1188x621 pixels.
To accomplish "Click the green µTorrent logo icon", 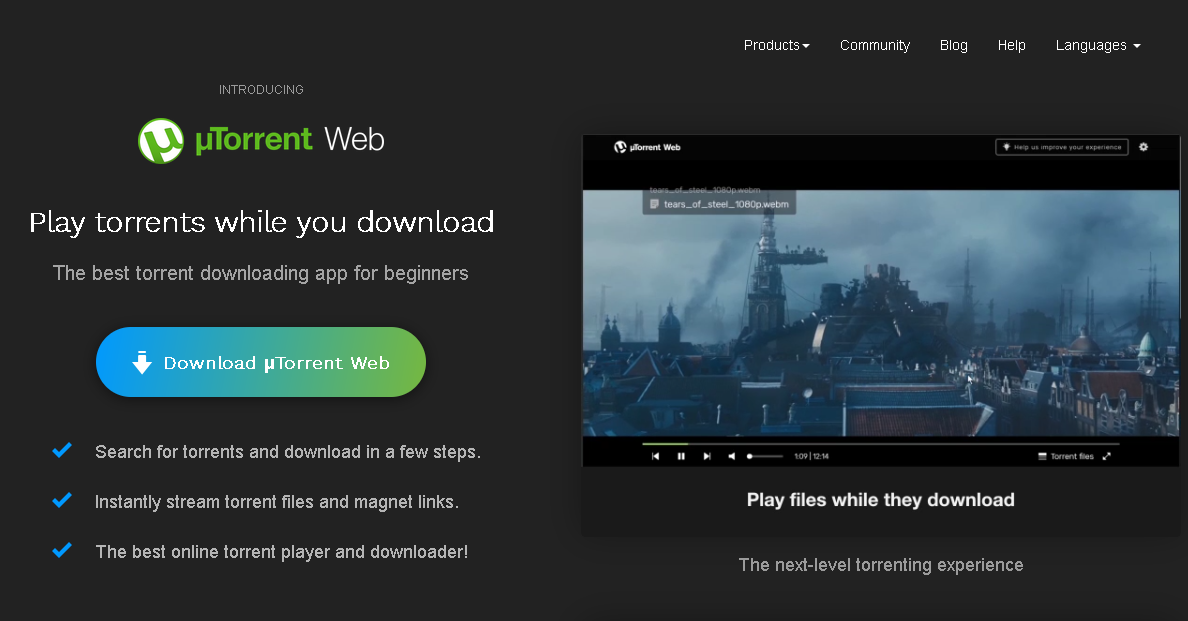I will point(161,141).
